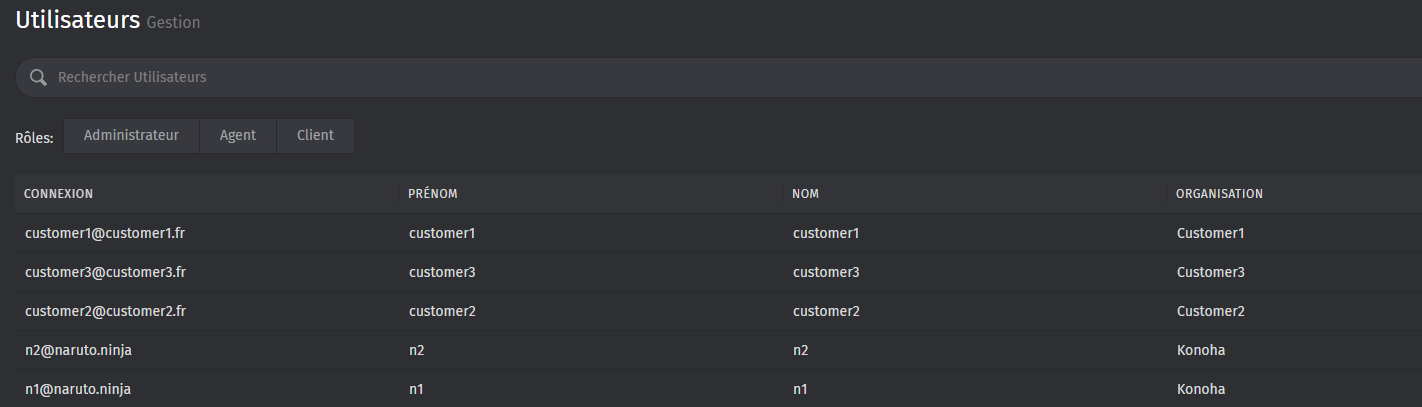Sort by the CONNEXION column header
Image resolution: width=1422 pixels, height=407 pixels.
tap(58, 194)
